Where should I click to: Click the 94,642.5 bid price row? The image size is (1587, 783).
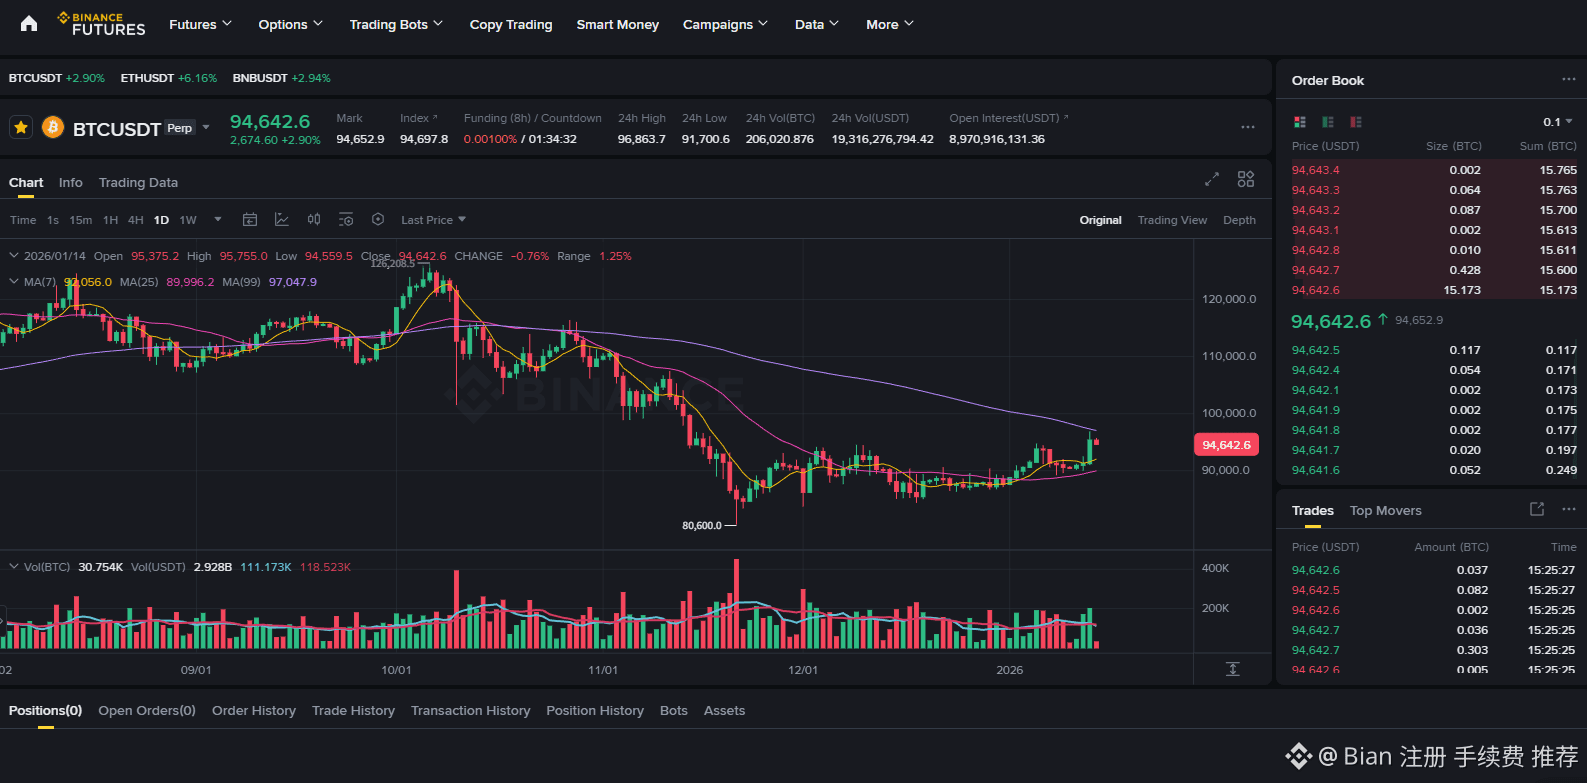1433,350
